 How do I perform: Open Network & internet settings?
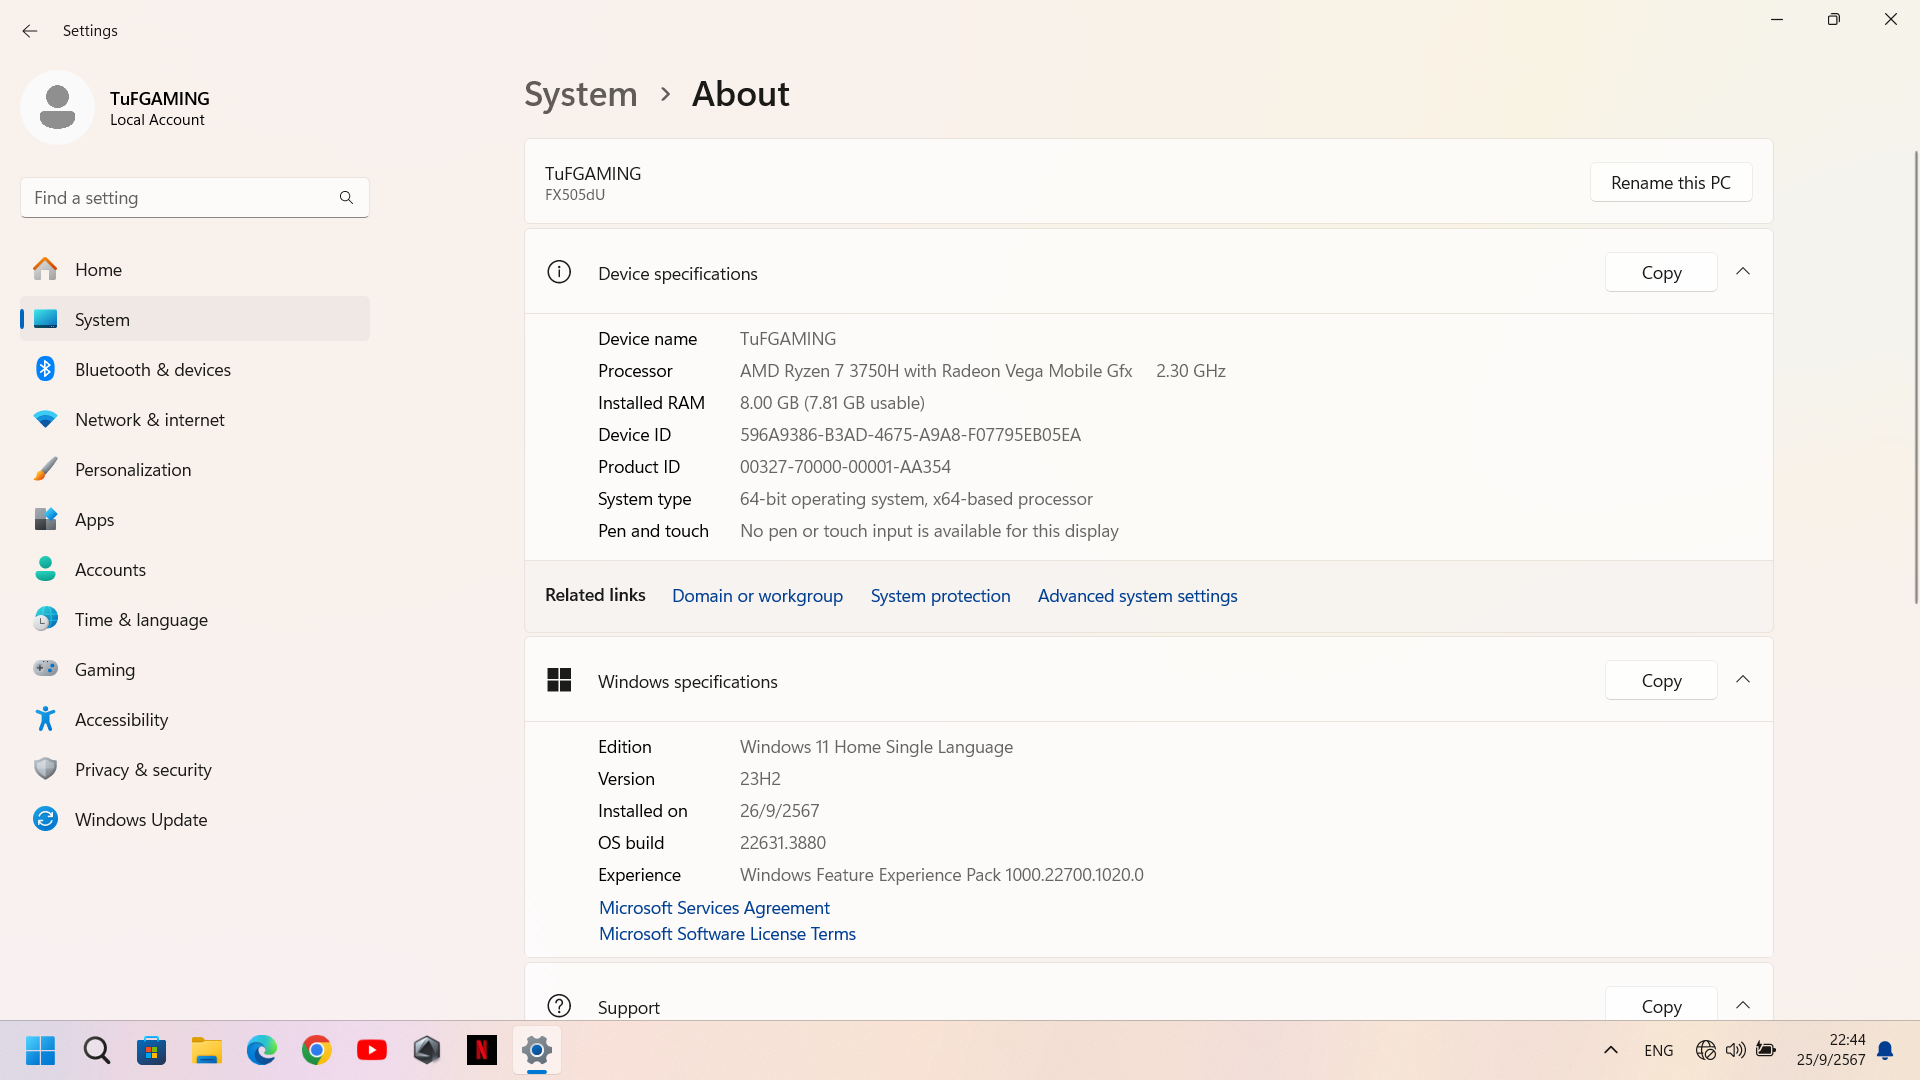tap(195, 419)
